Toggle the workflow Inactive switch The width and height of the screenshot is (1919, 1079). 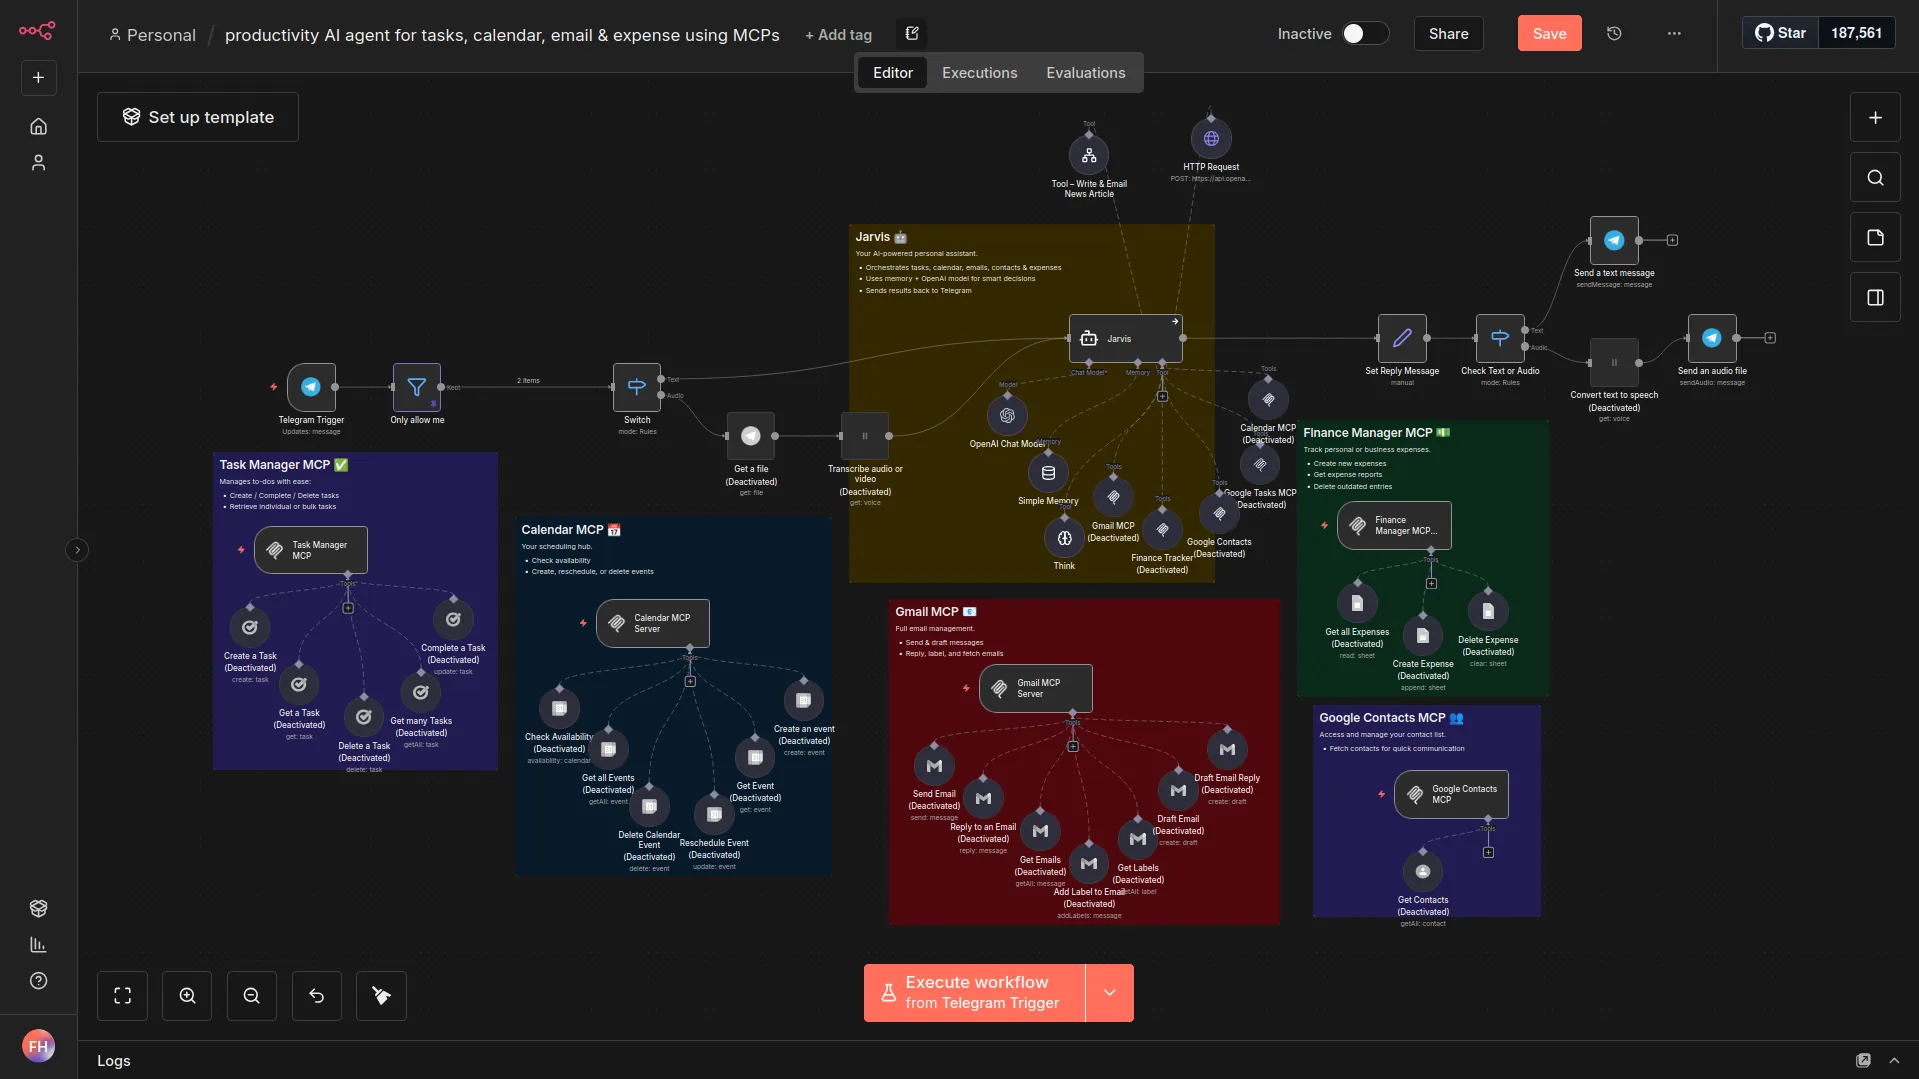click(x=1365, y=33)
